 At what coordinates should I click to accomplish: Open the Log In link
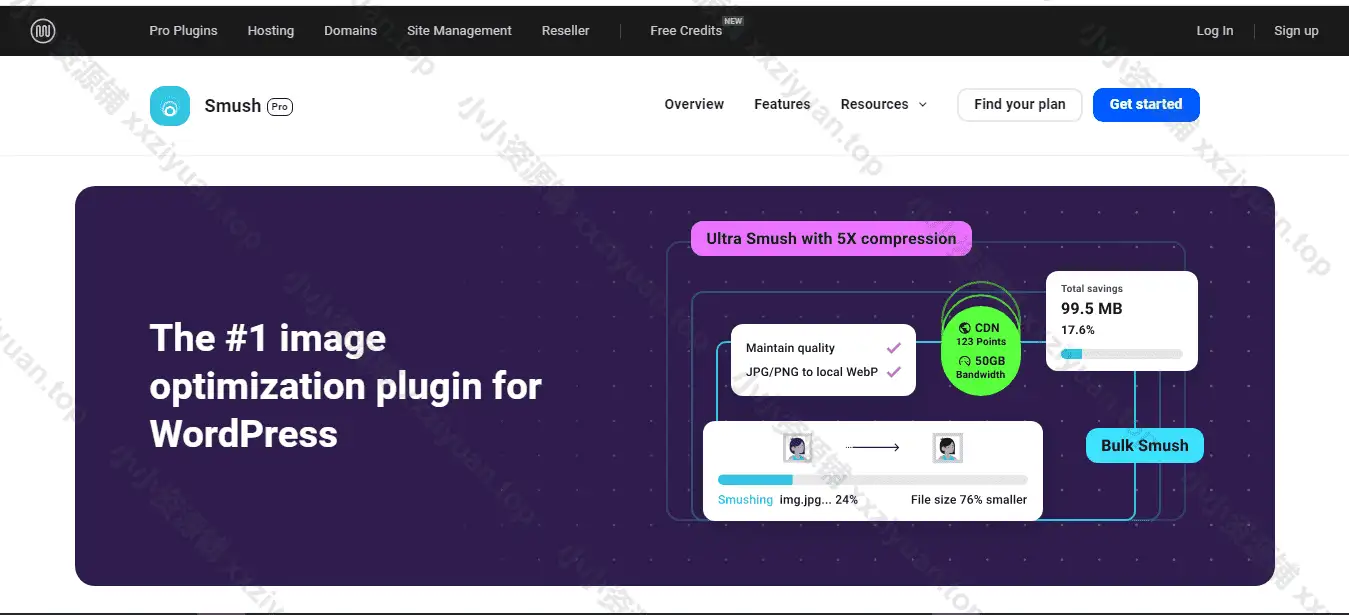pyautogui.click(x=1214, y=31)
